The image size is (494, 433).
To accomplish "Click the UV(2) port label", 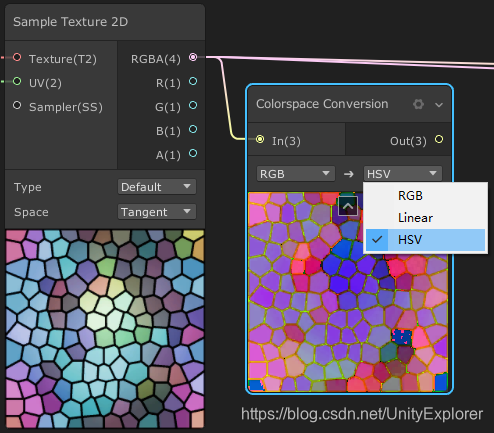I will (x=45, y=83).
